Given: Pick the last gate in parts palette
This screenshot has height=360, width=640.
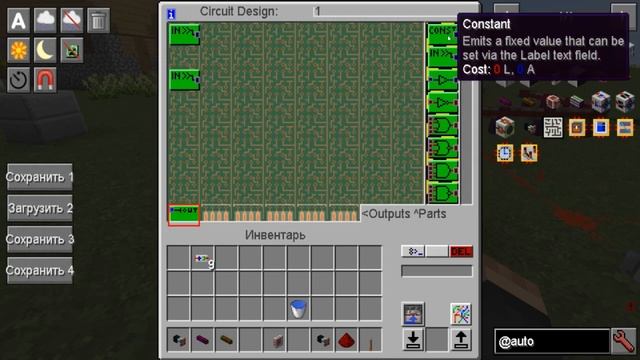Looking at the screenshot, I should pos(442,193).
